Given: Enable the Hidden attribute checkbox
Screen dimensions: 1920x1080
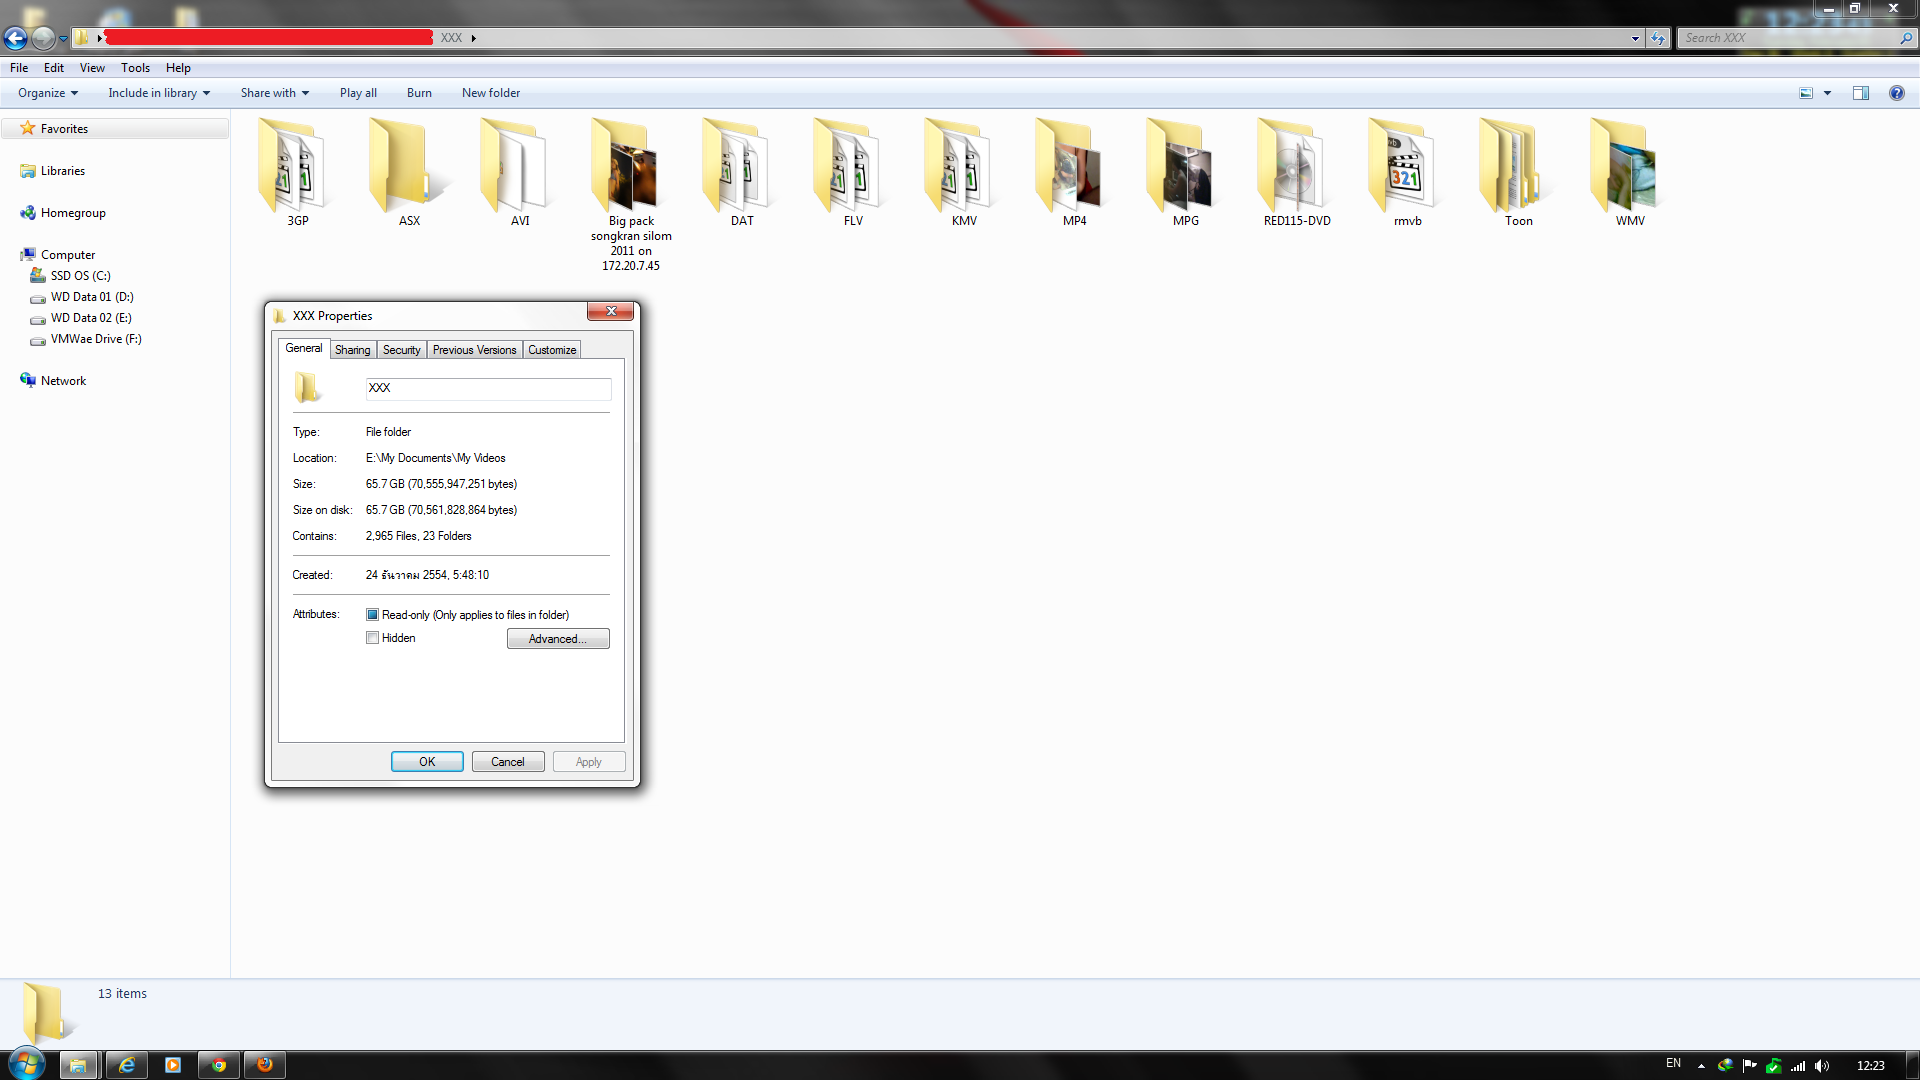Looking at the screenshot, I should [x=372, y=638].
